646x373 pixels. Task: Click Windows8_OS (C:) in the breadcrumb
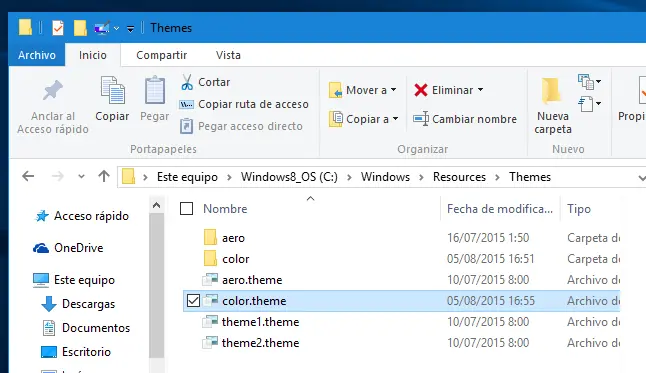click(x=289, y=177)
